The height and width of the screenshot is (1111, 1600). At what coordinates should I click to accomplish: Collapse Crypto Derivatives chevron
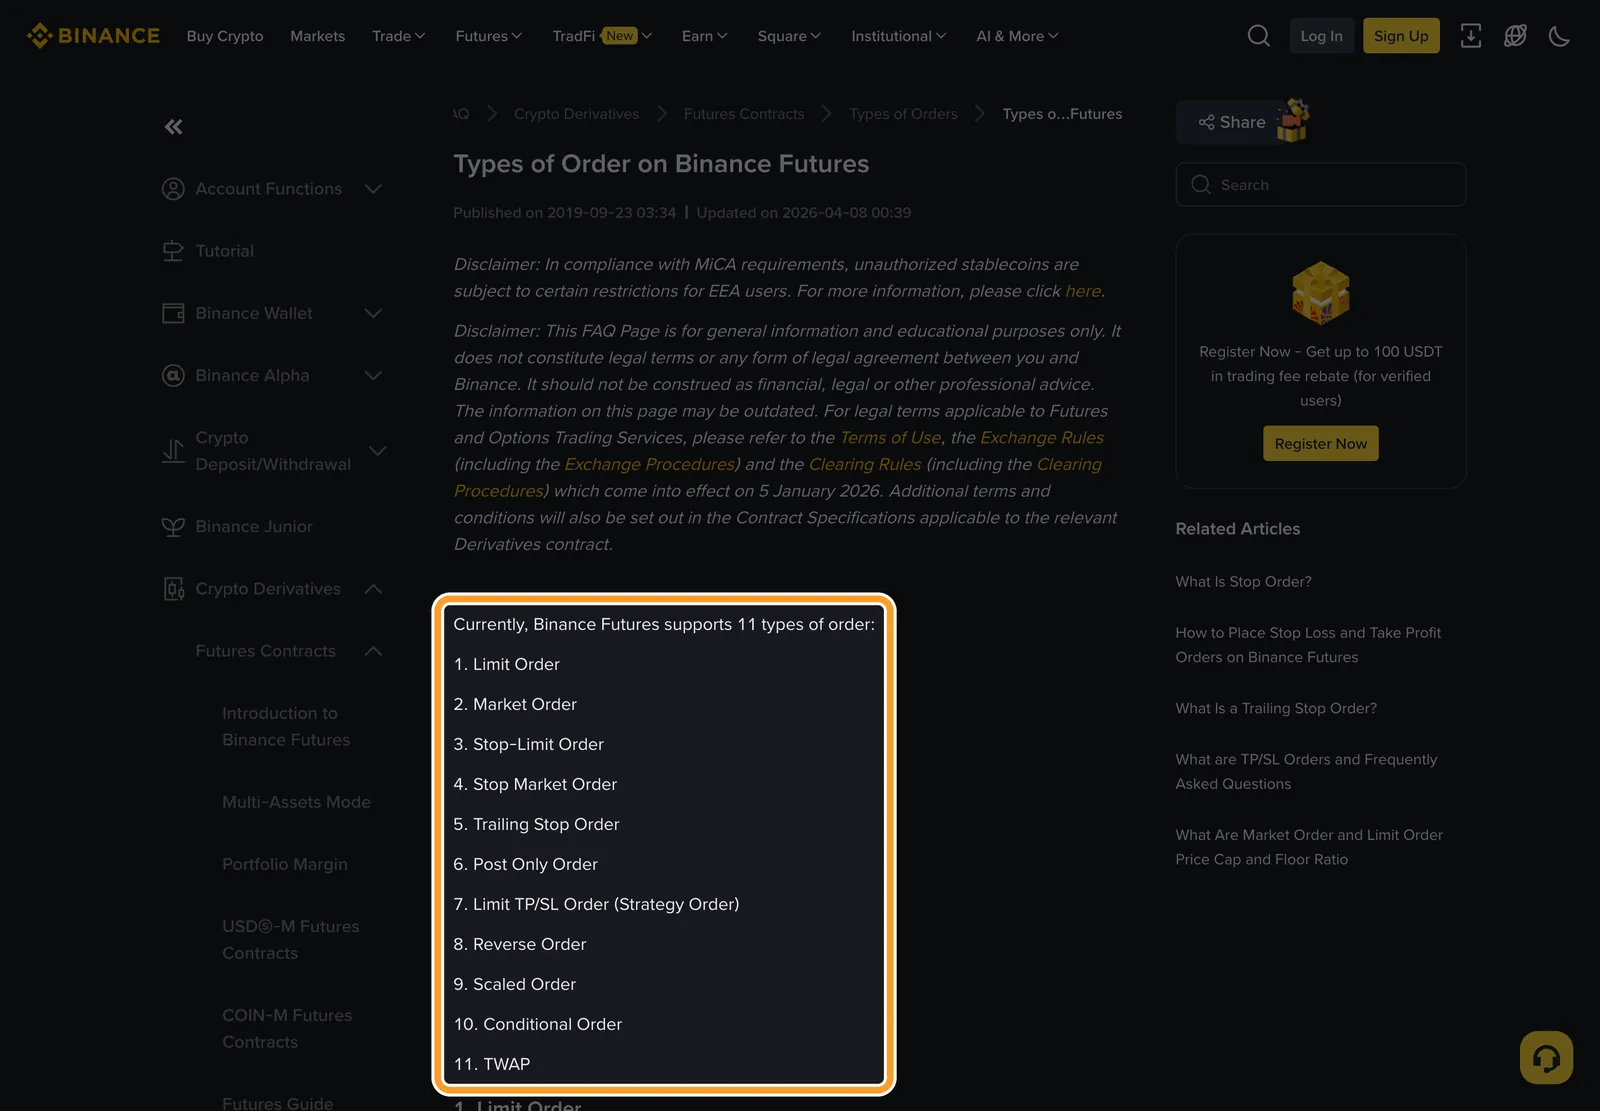[374, 589]
